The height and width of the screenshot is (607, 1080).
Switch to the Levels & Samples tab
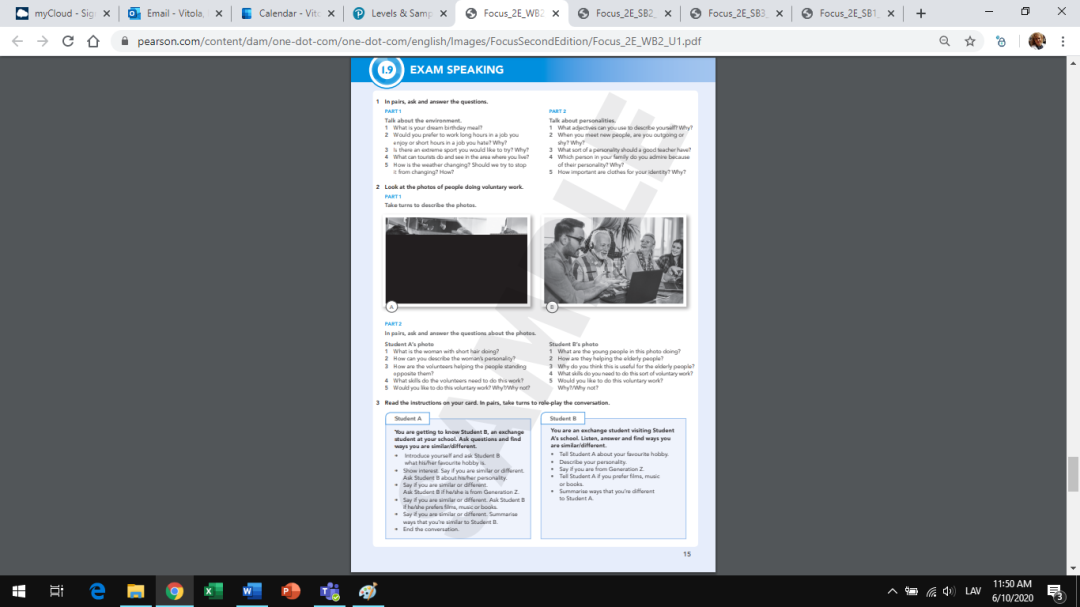click(x=399, y=13)
